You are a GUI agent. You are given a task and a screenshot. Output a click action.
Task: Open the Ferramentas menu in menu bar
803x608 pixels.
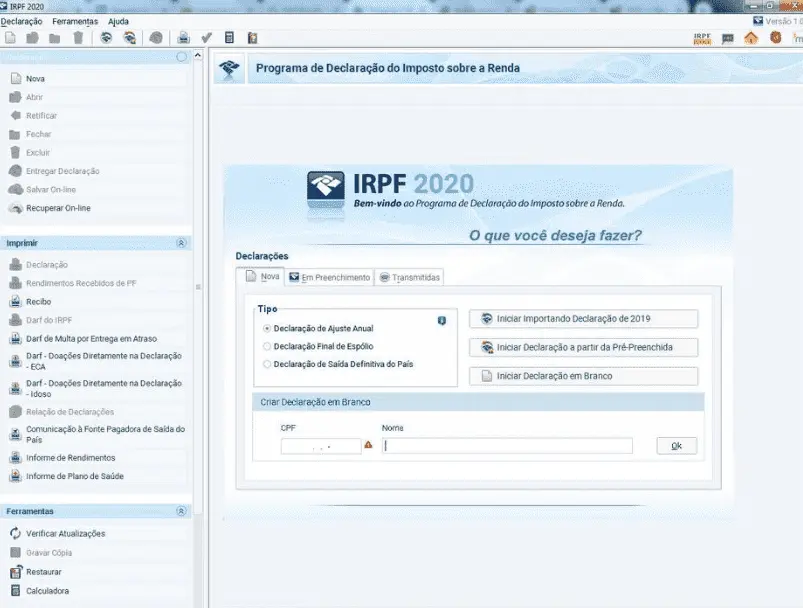tap(75, 21)
